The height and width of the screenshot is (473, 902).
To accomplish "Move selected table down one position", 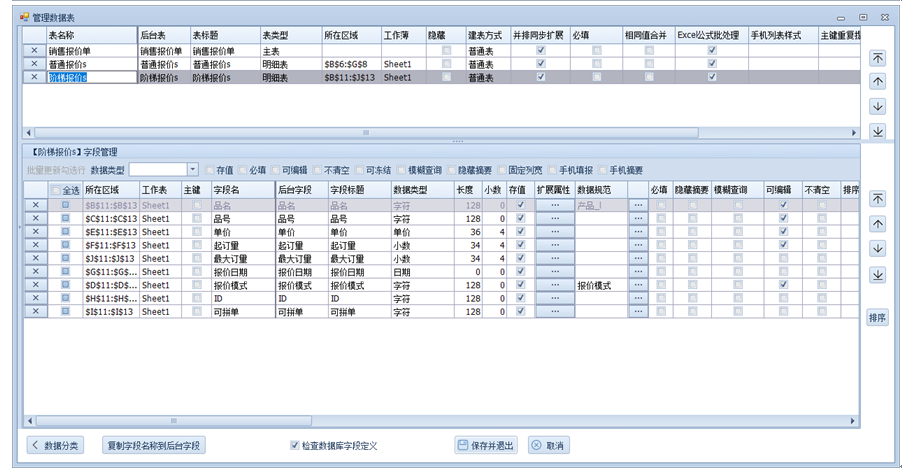I will (877, 107).
